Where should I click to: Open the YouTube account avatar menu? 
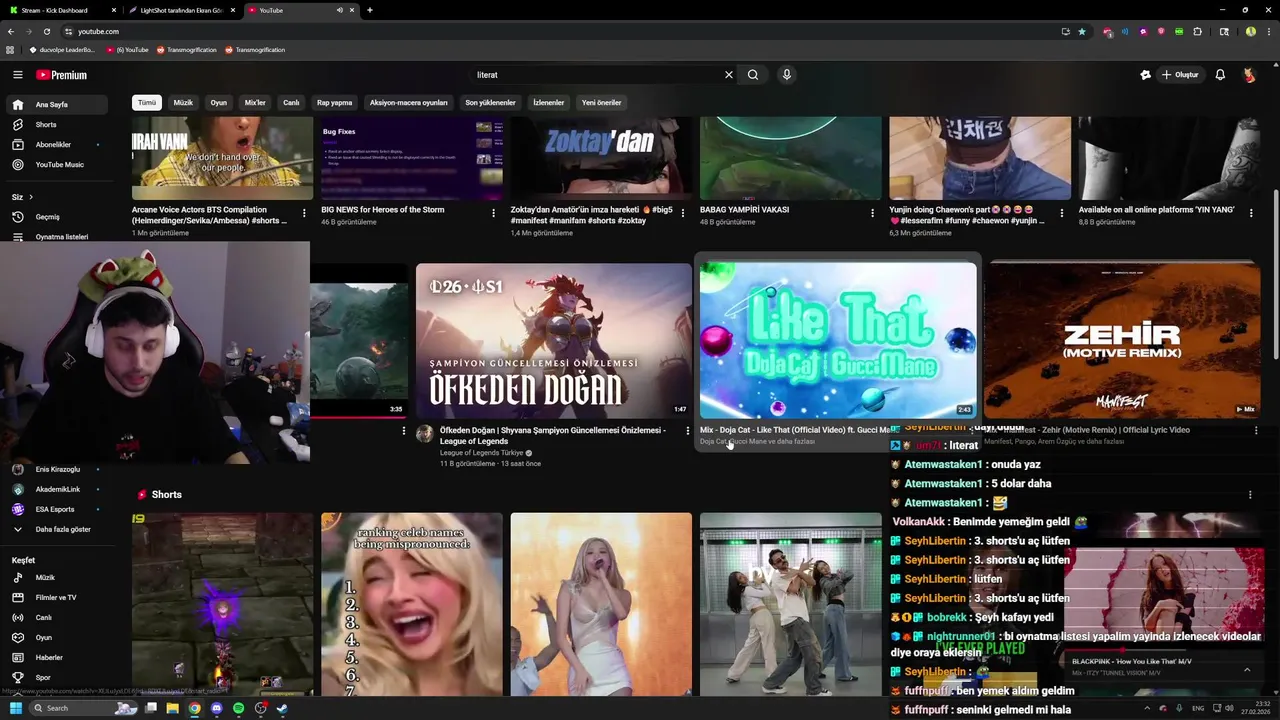(1249, 75)
